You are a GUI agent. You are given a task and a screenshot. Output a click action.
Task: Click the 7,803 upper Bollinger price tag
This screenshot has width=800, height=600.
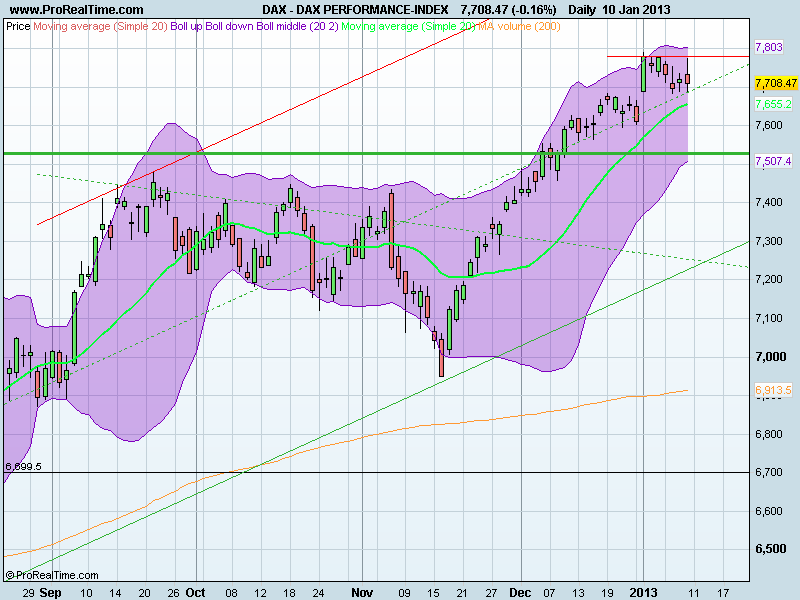pos(769,47)
